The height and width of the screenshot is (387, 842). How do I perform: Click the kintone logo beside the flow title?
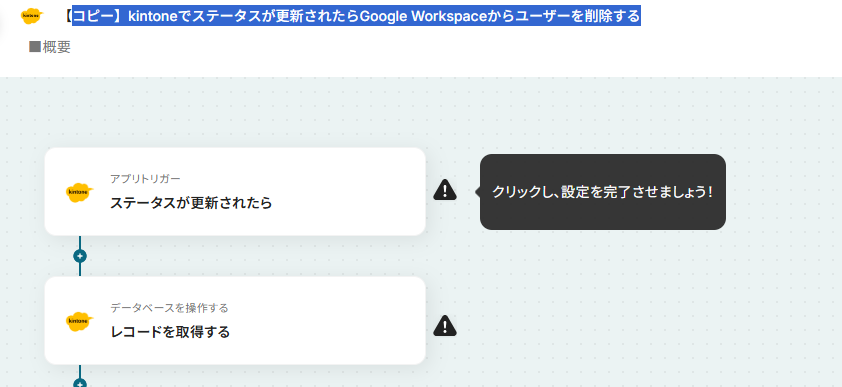[x=32, y=16]
